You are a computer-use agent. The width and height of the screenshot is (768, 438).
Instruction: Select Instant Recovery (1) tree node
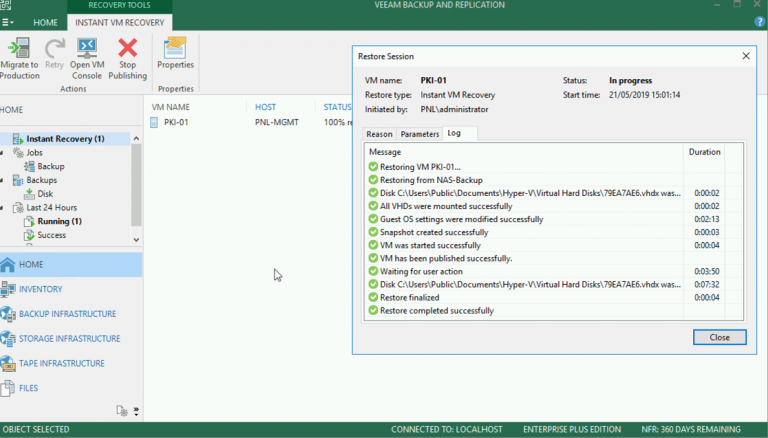tap(65, 139)
